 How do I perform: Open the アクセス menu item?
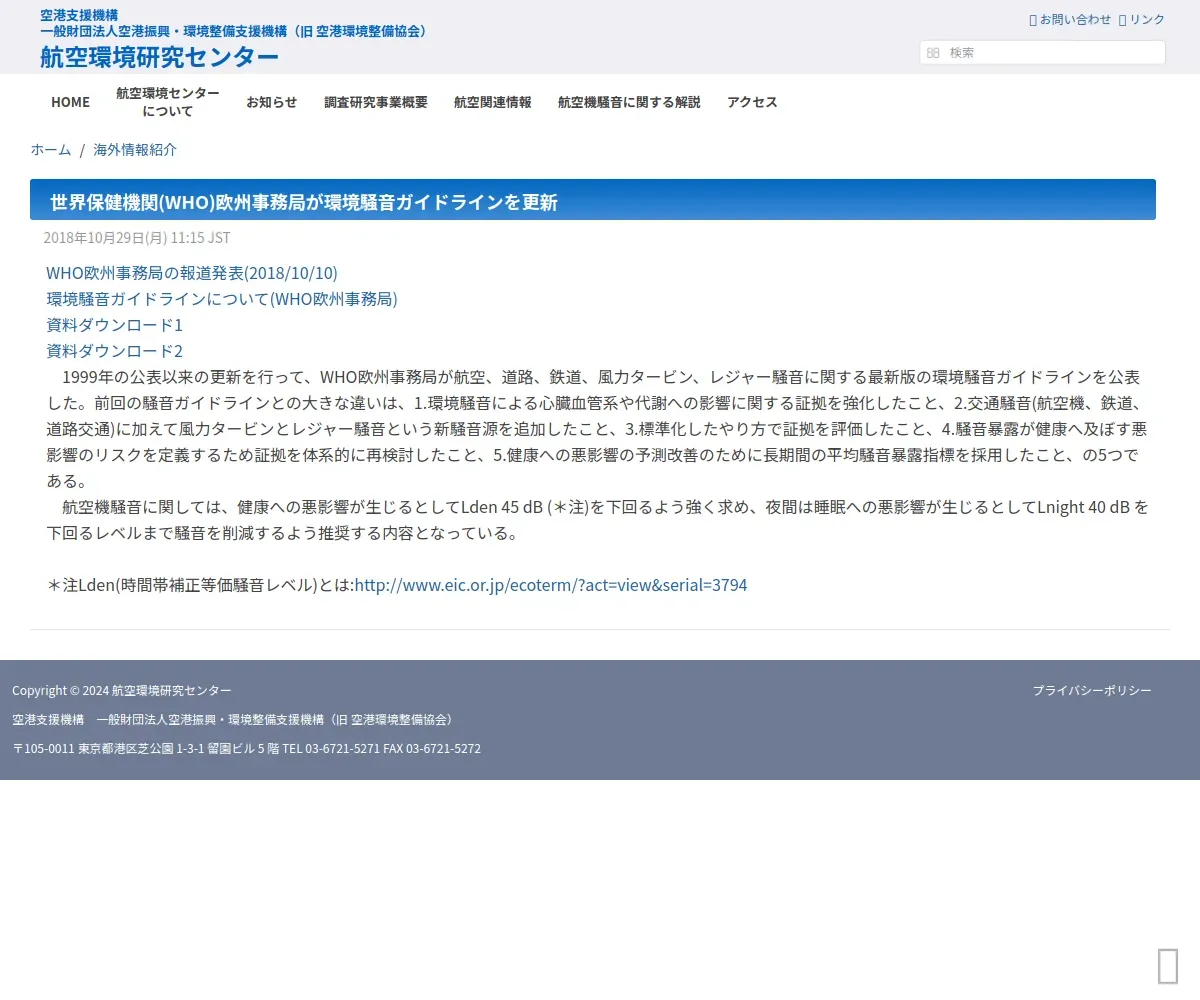tap(752, 102)
